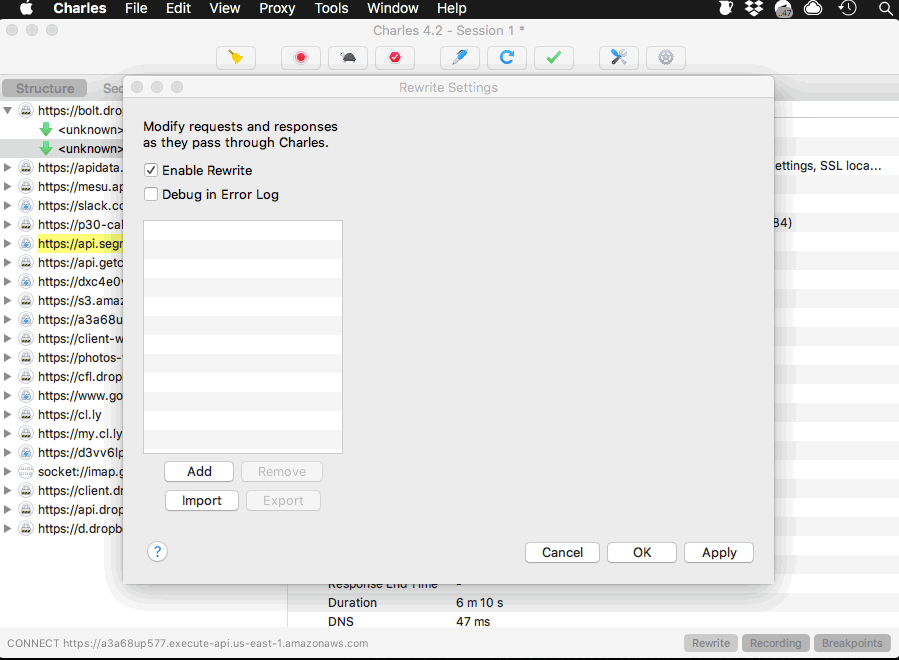Open the Proxy menu
Image resolution: width=899 pixels, height=660 pixels.
277,8
